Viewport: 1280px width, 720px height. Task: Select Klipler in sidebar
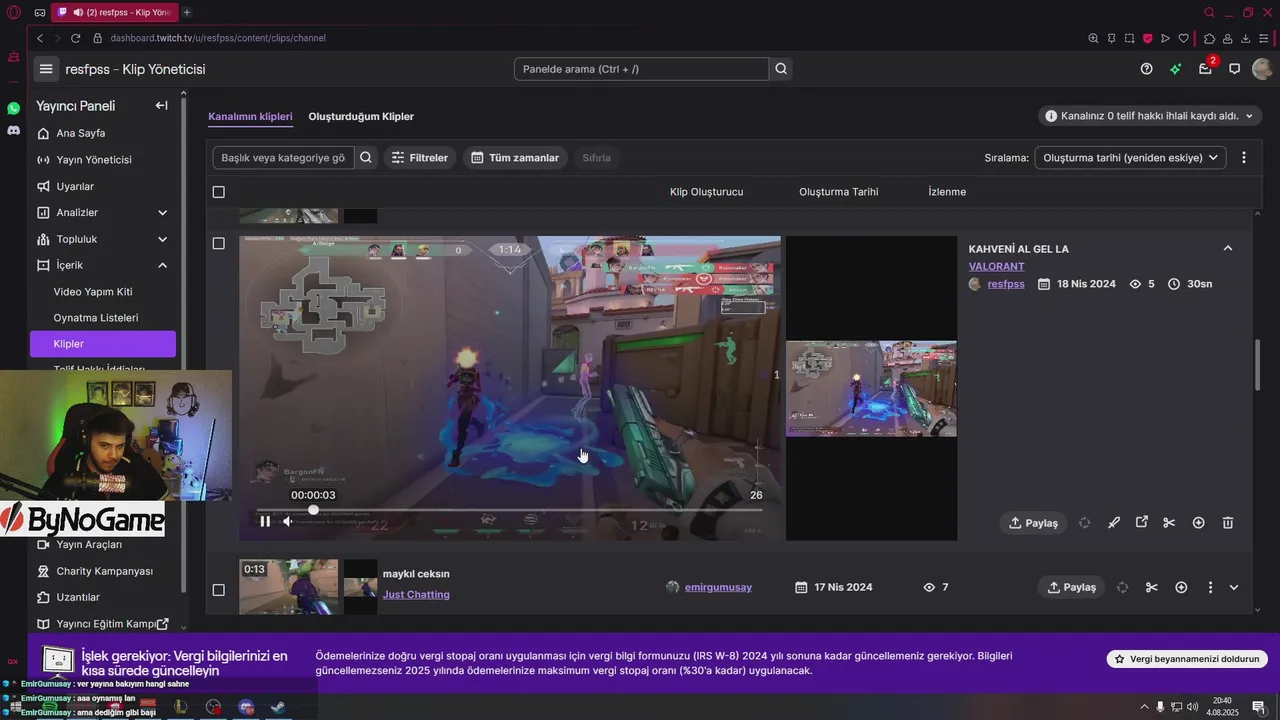pos(103,344)
